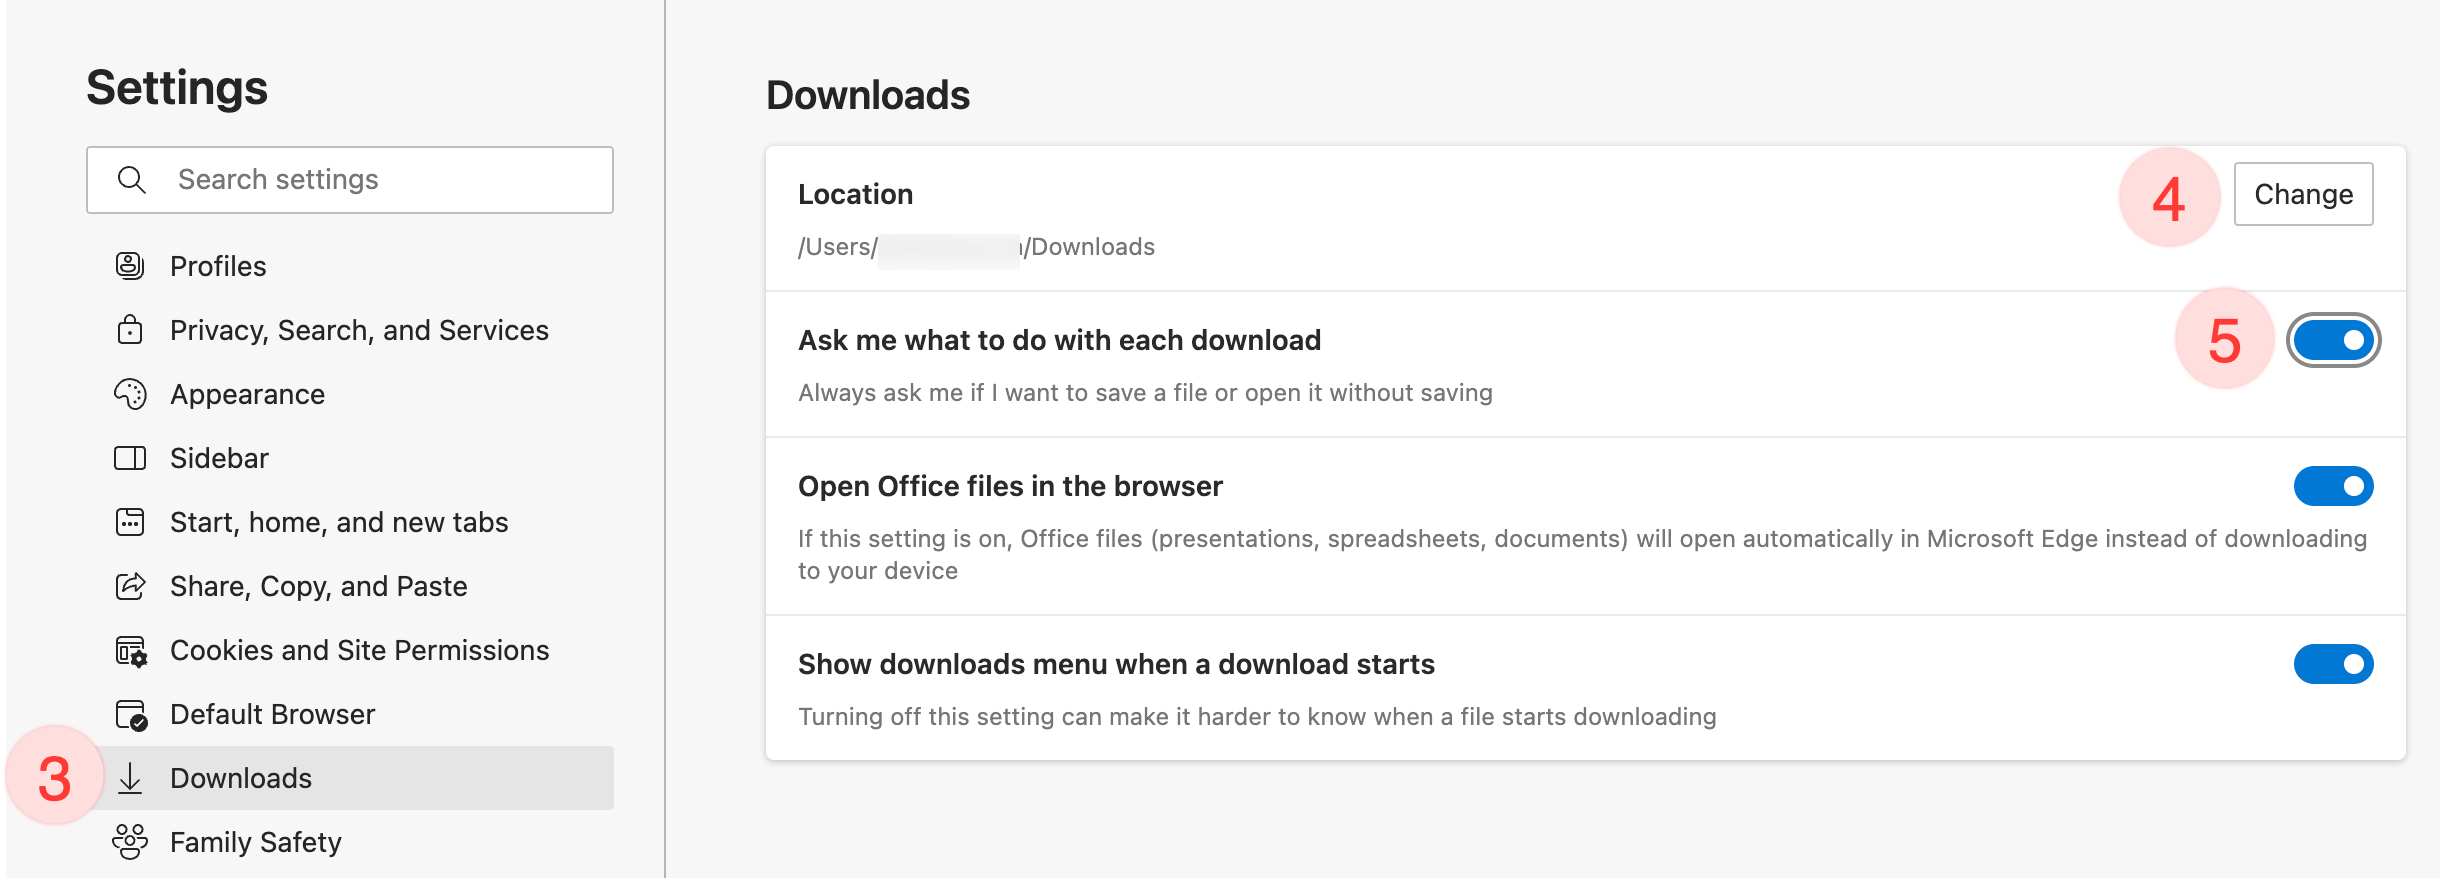Click the Sidebar panel icon
Viewport: 2440px width, 878px height.
click(x=130, y=458)
